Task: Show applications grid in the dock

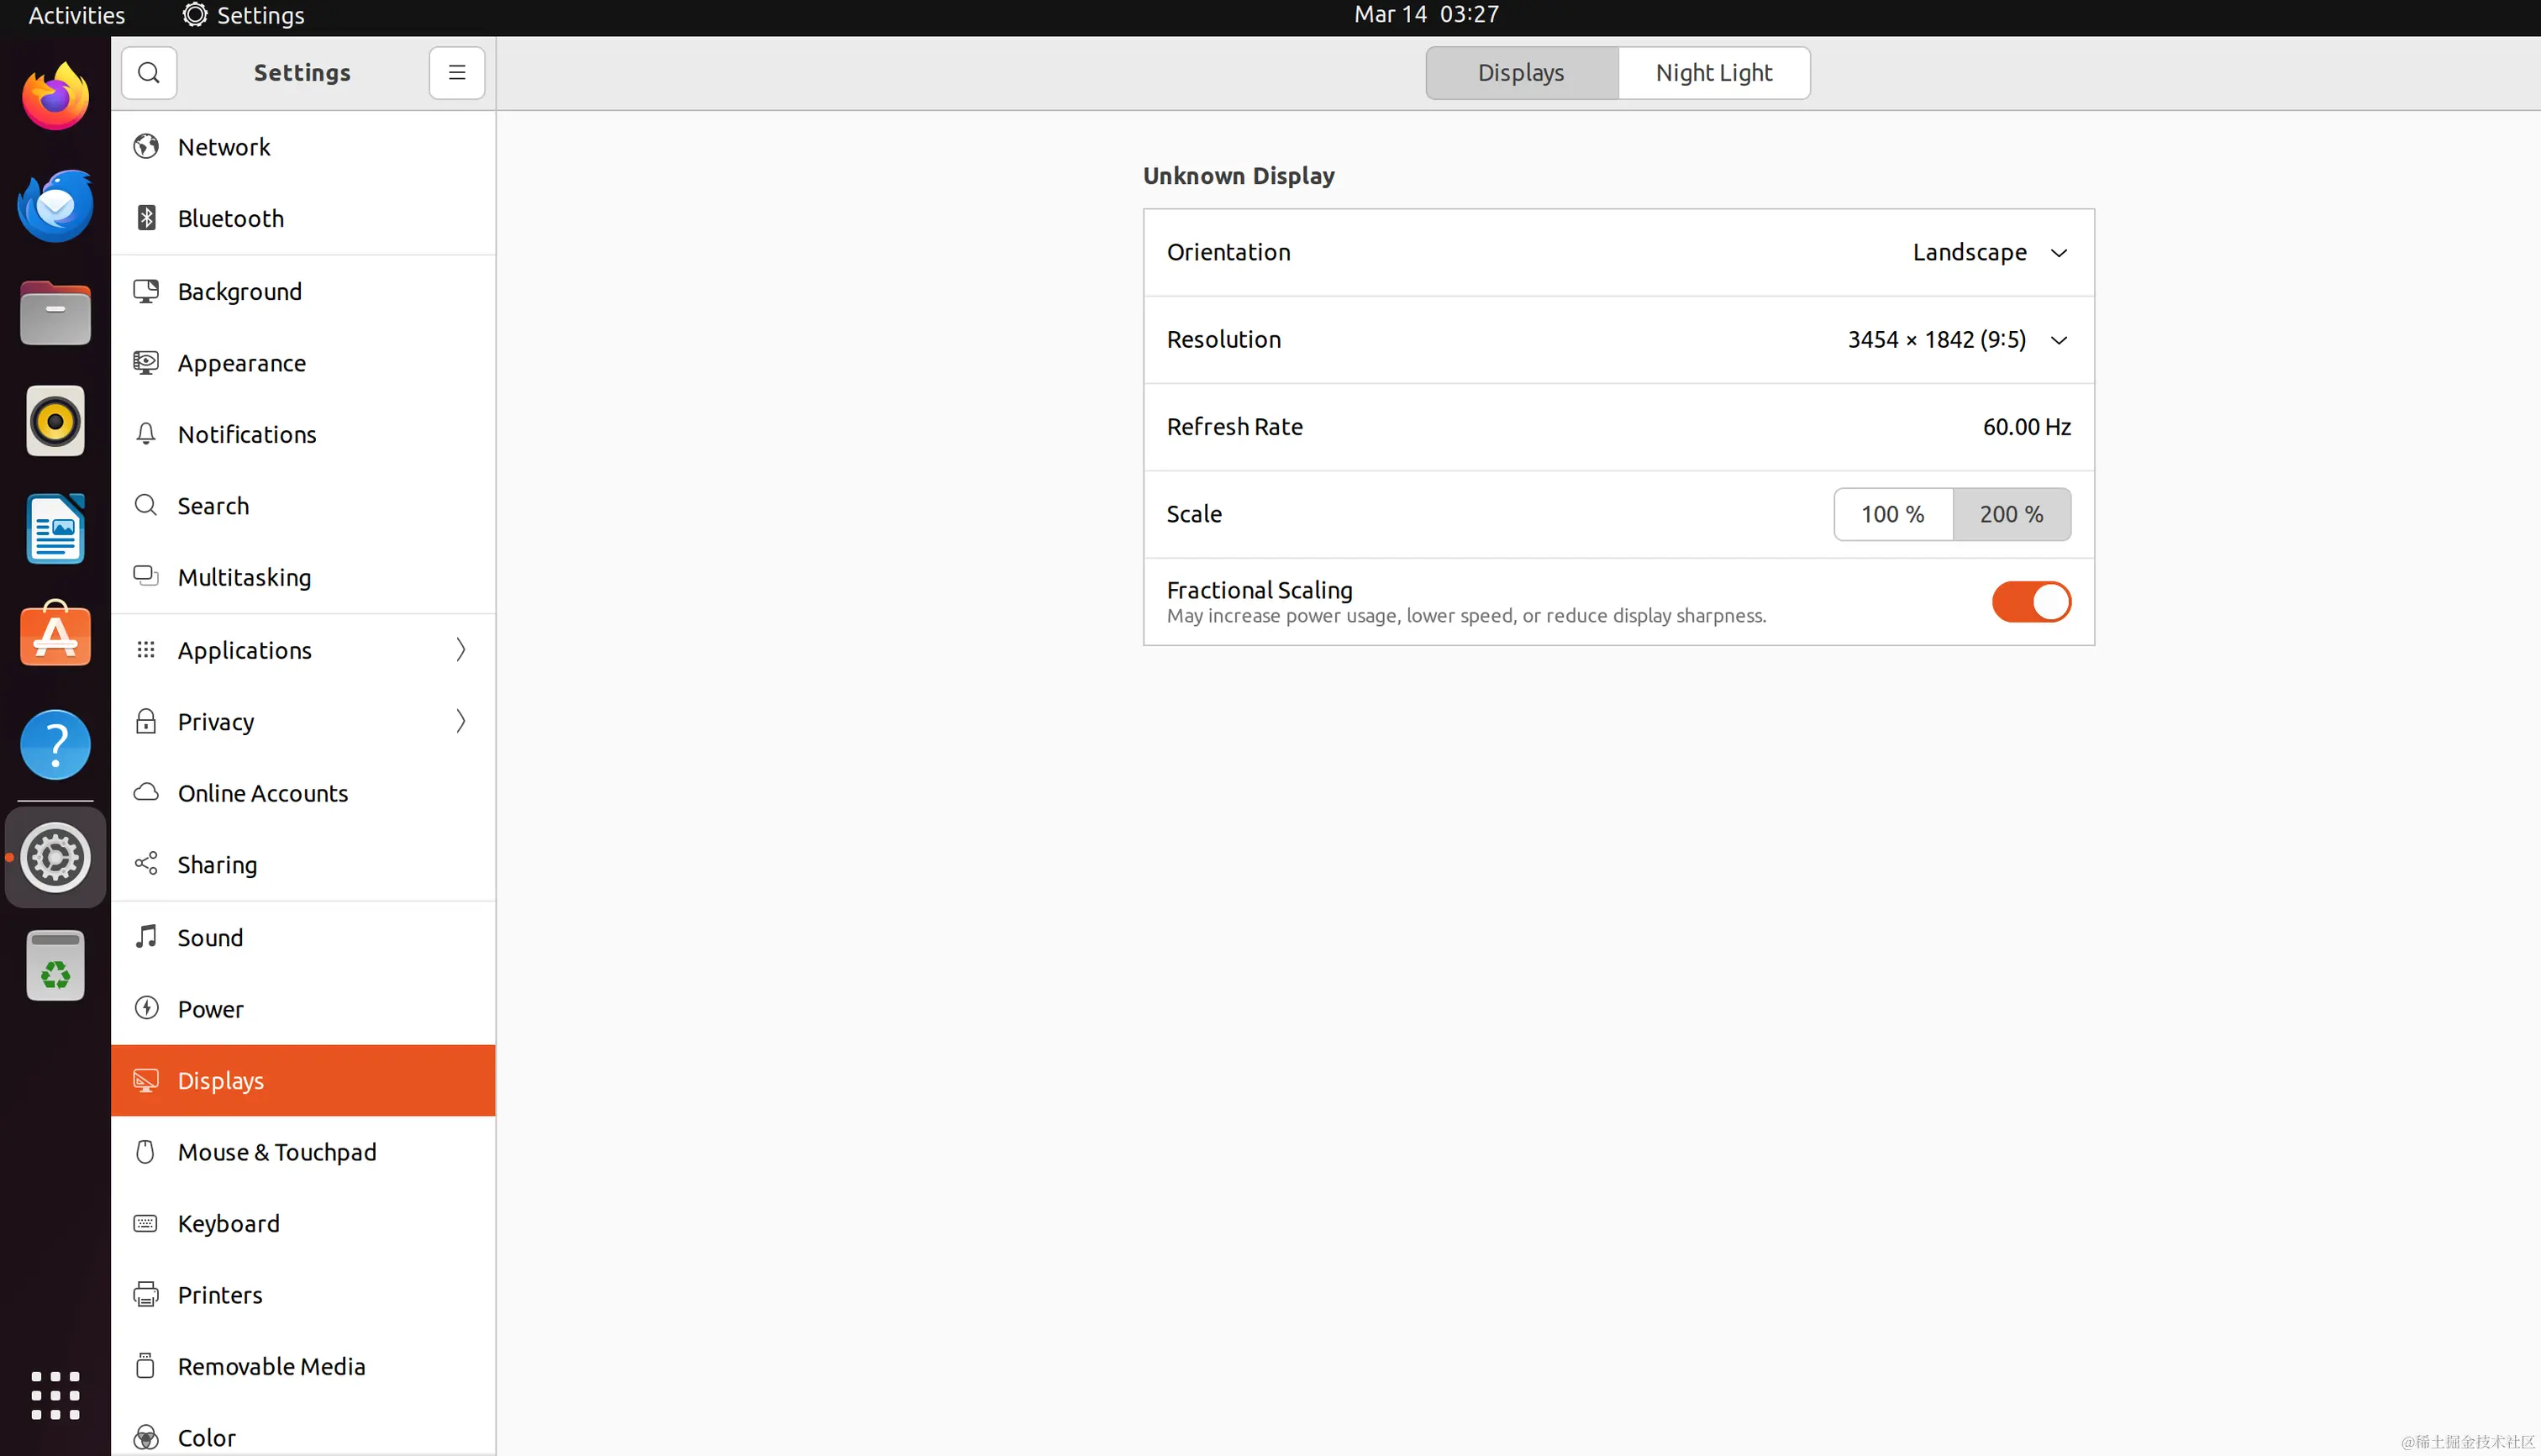Action: click(55, 1394)
